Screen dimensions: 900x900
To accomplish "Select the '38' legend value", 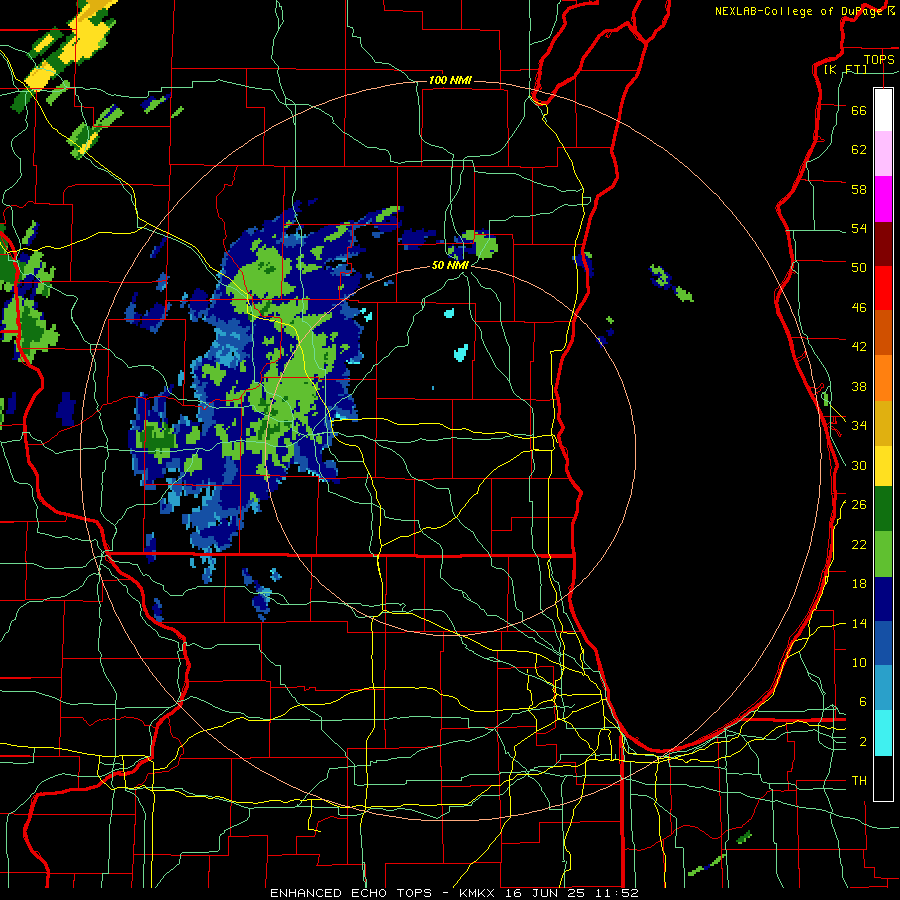I will 859,386.
